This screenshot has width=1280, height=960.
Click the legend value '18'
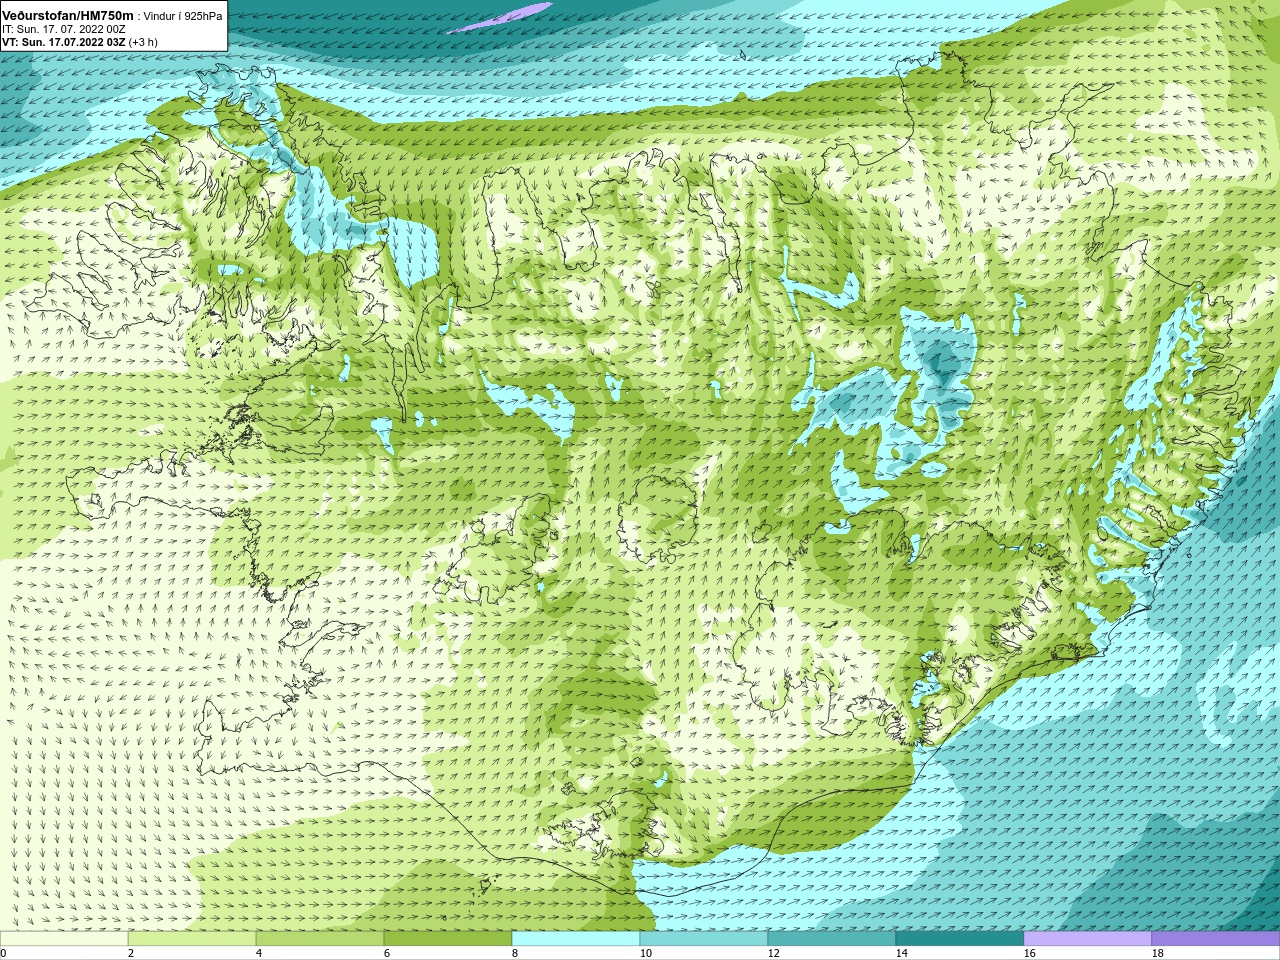[x=1158, y=953]
